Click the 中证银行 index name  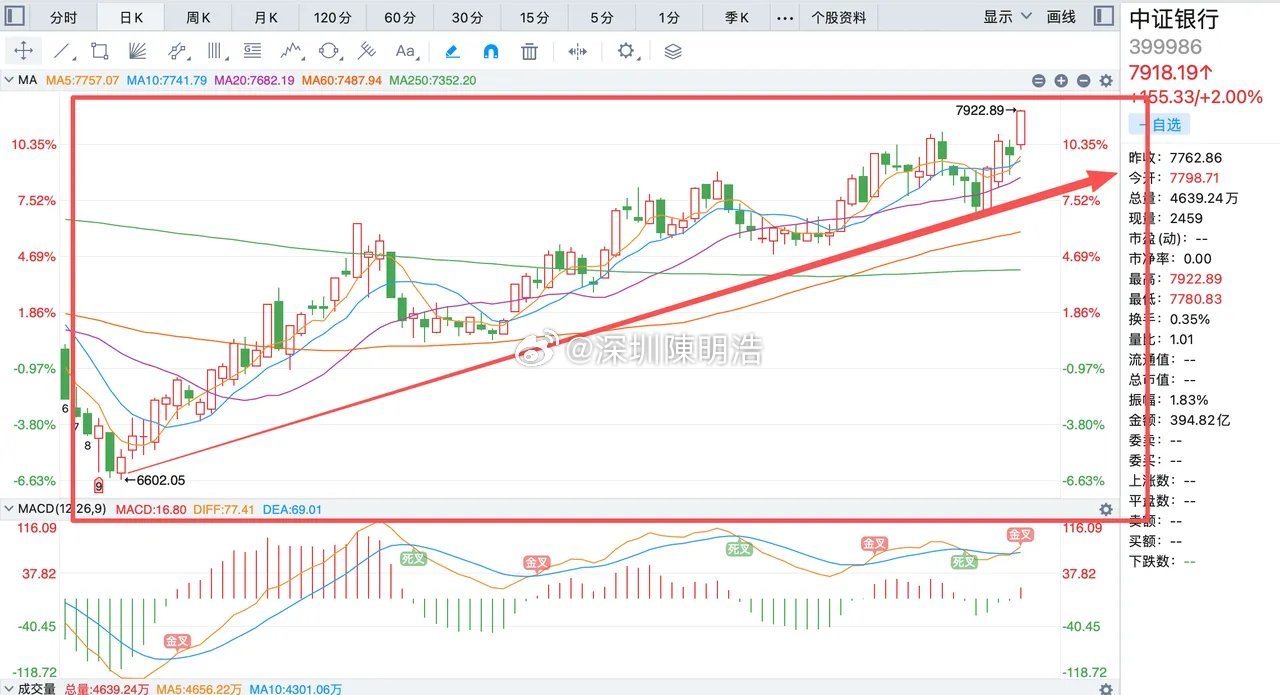point(1173,19)
